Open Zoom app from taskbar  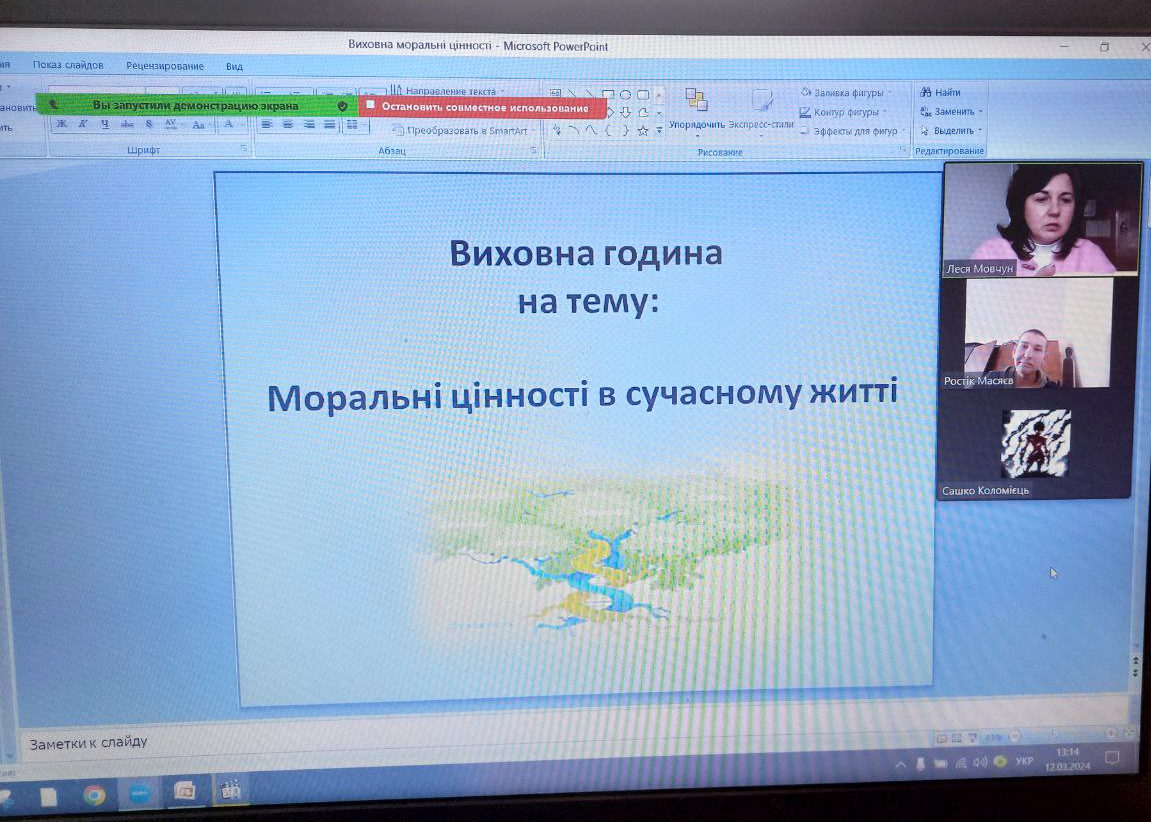tap(139, 793)
